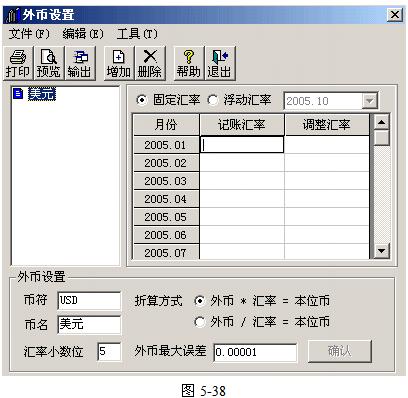Select the 2005.05 row header
The image size is (408, 398).
pos(166,217)
